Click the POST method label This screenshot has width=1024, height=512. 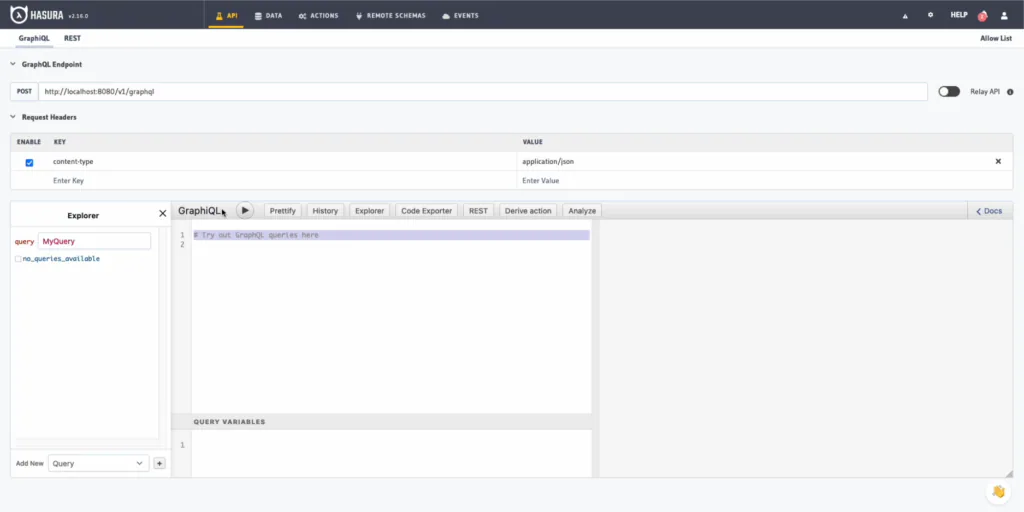[x=24, y=91]
